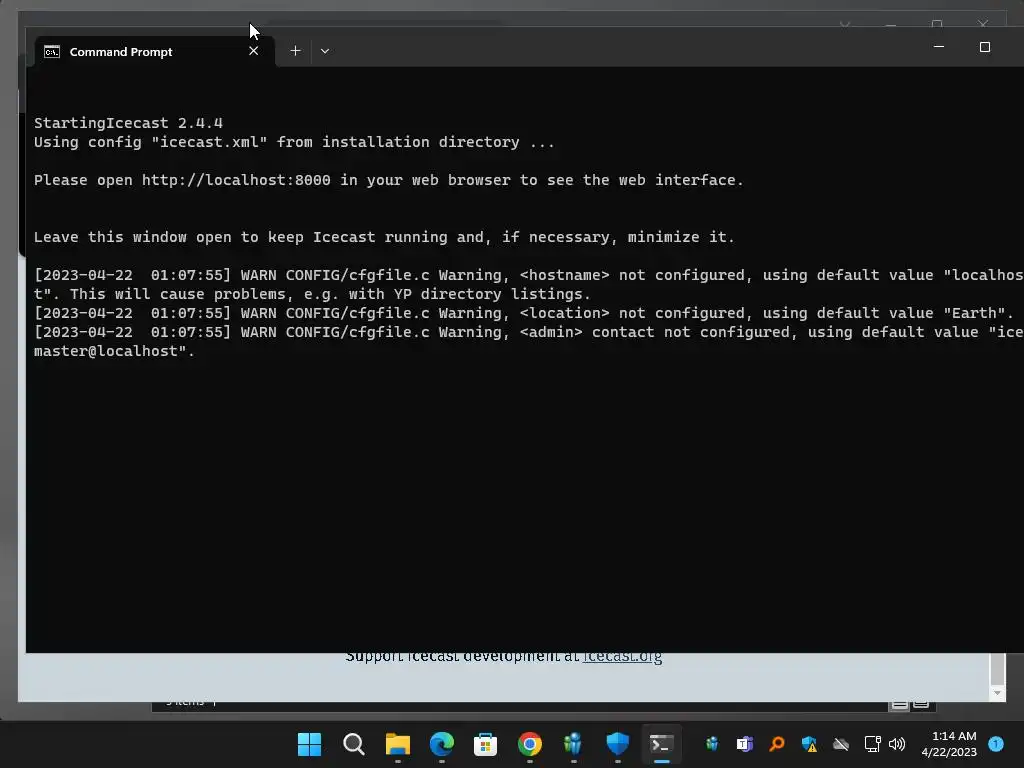
Task: Minimize the terminal window
Action: 938,47
